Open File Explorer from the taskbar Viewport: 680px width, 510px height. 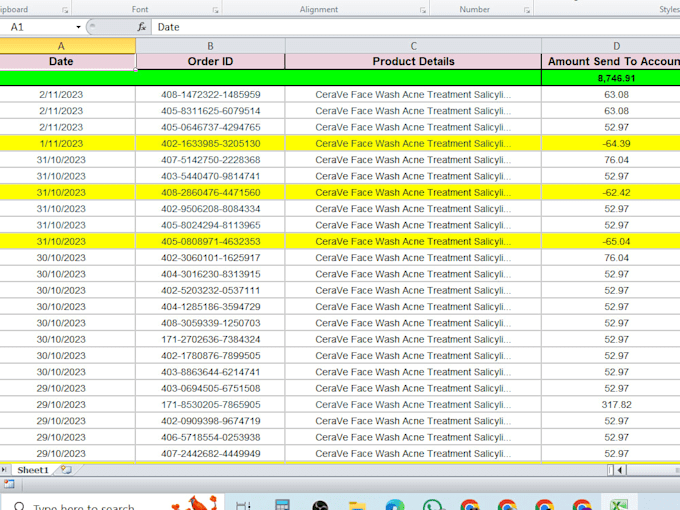[x=357, y=505]
